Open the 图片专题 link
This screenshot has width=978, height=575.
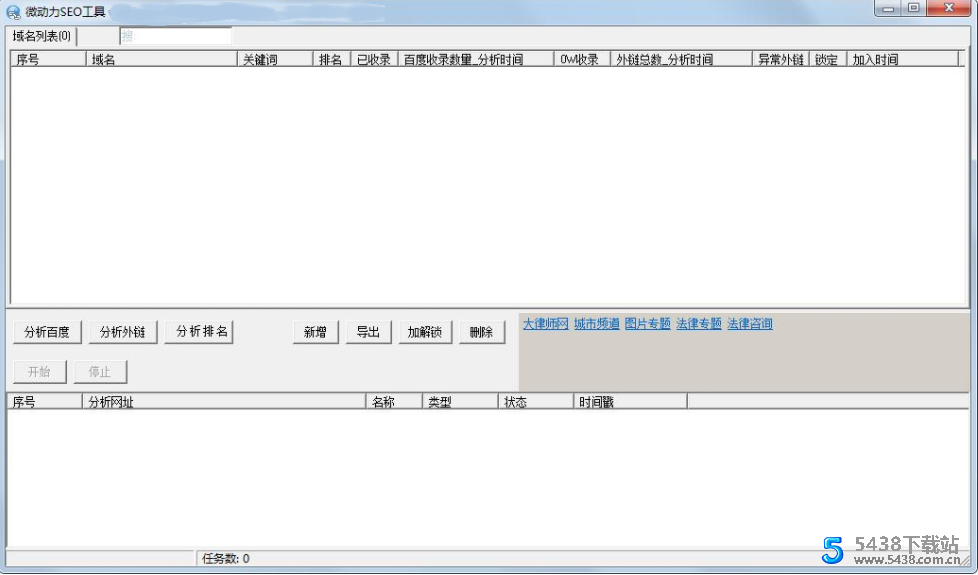click(647, 324)
